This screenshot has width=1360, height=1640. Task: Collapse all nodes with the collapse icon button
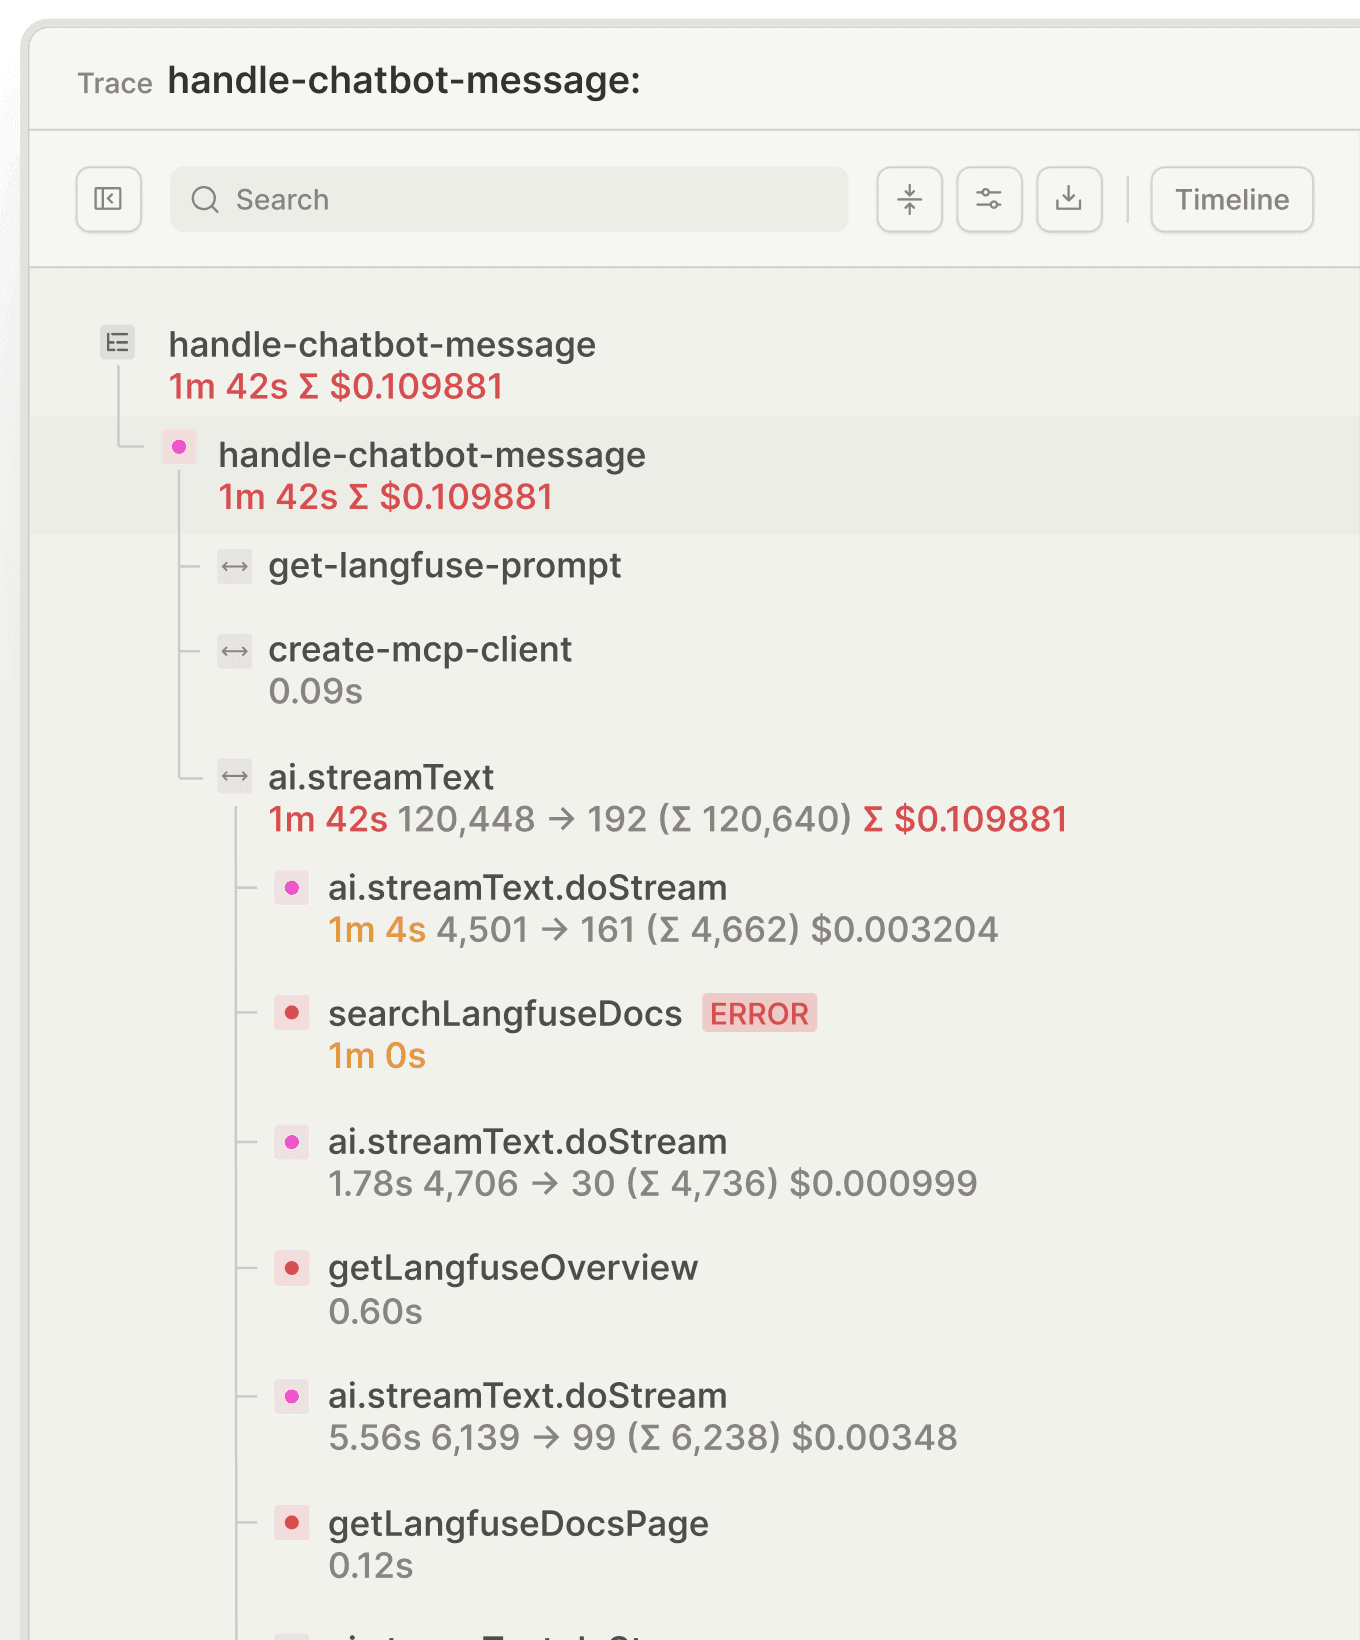909,199
